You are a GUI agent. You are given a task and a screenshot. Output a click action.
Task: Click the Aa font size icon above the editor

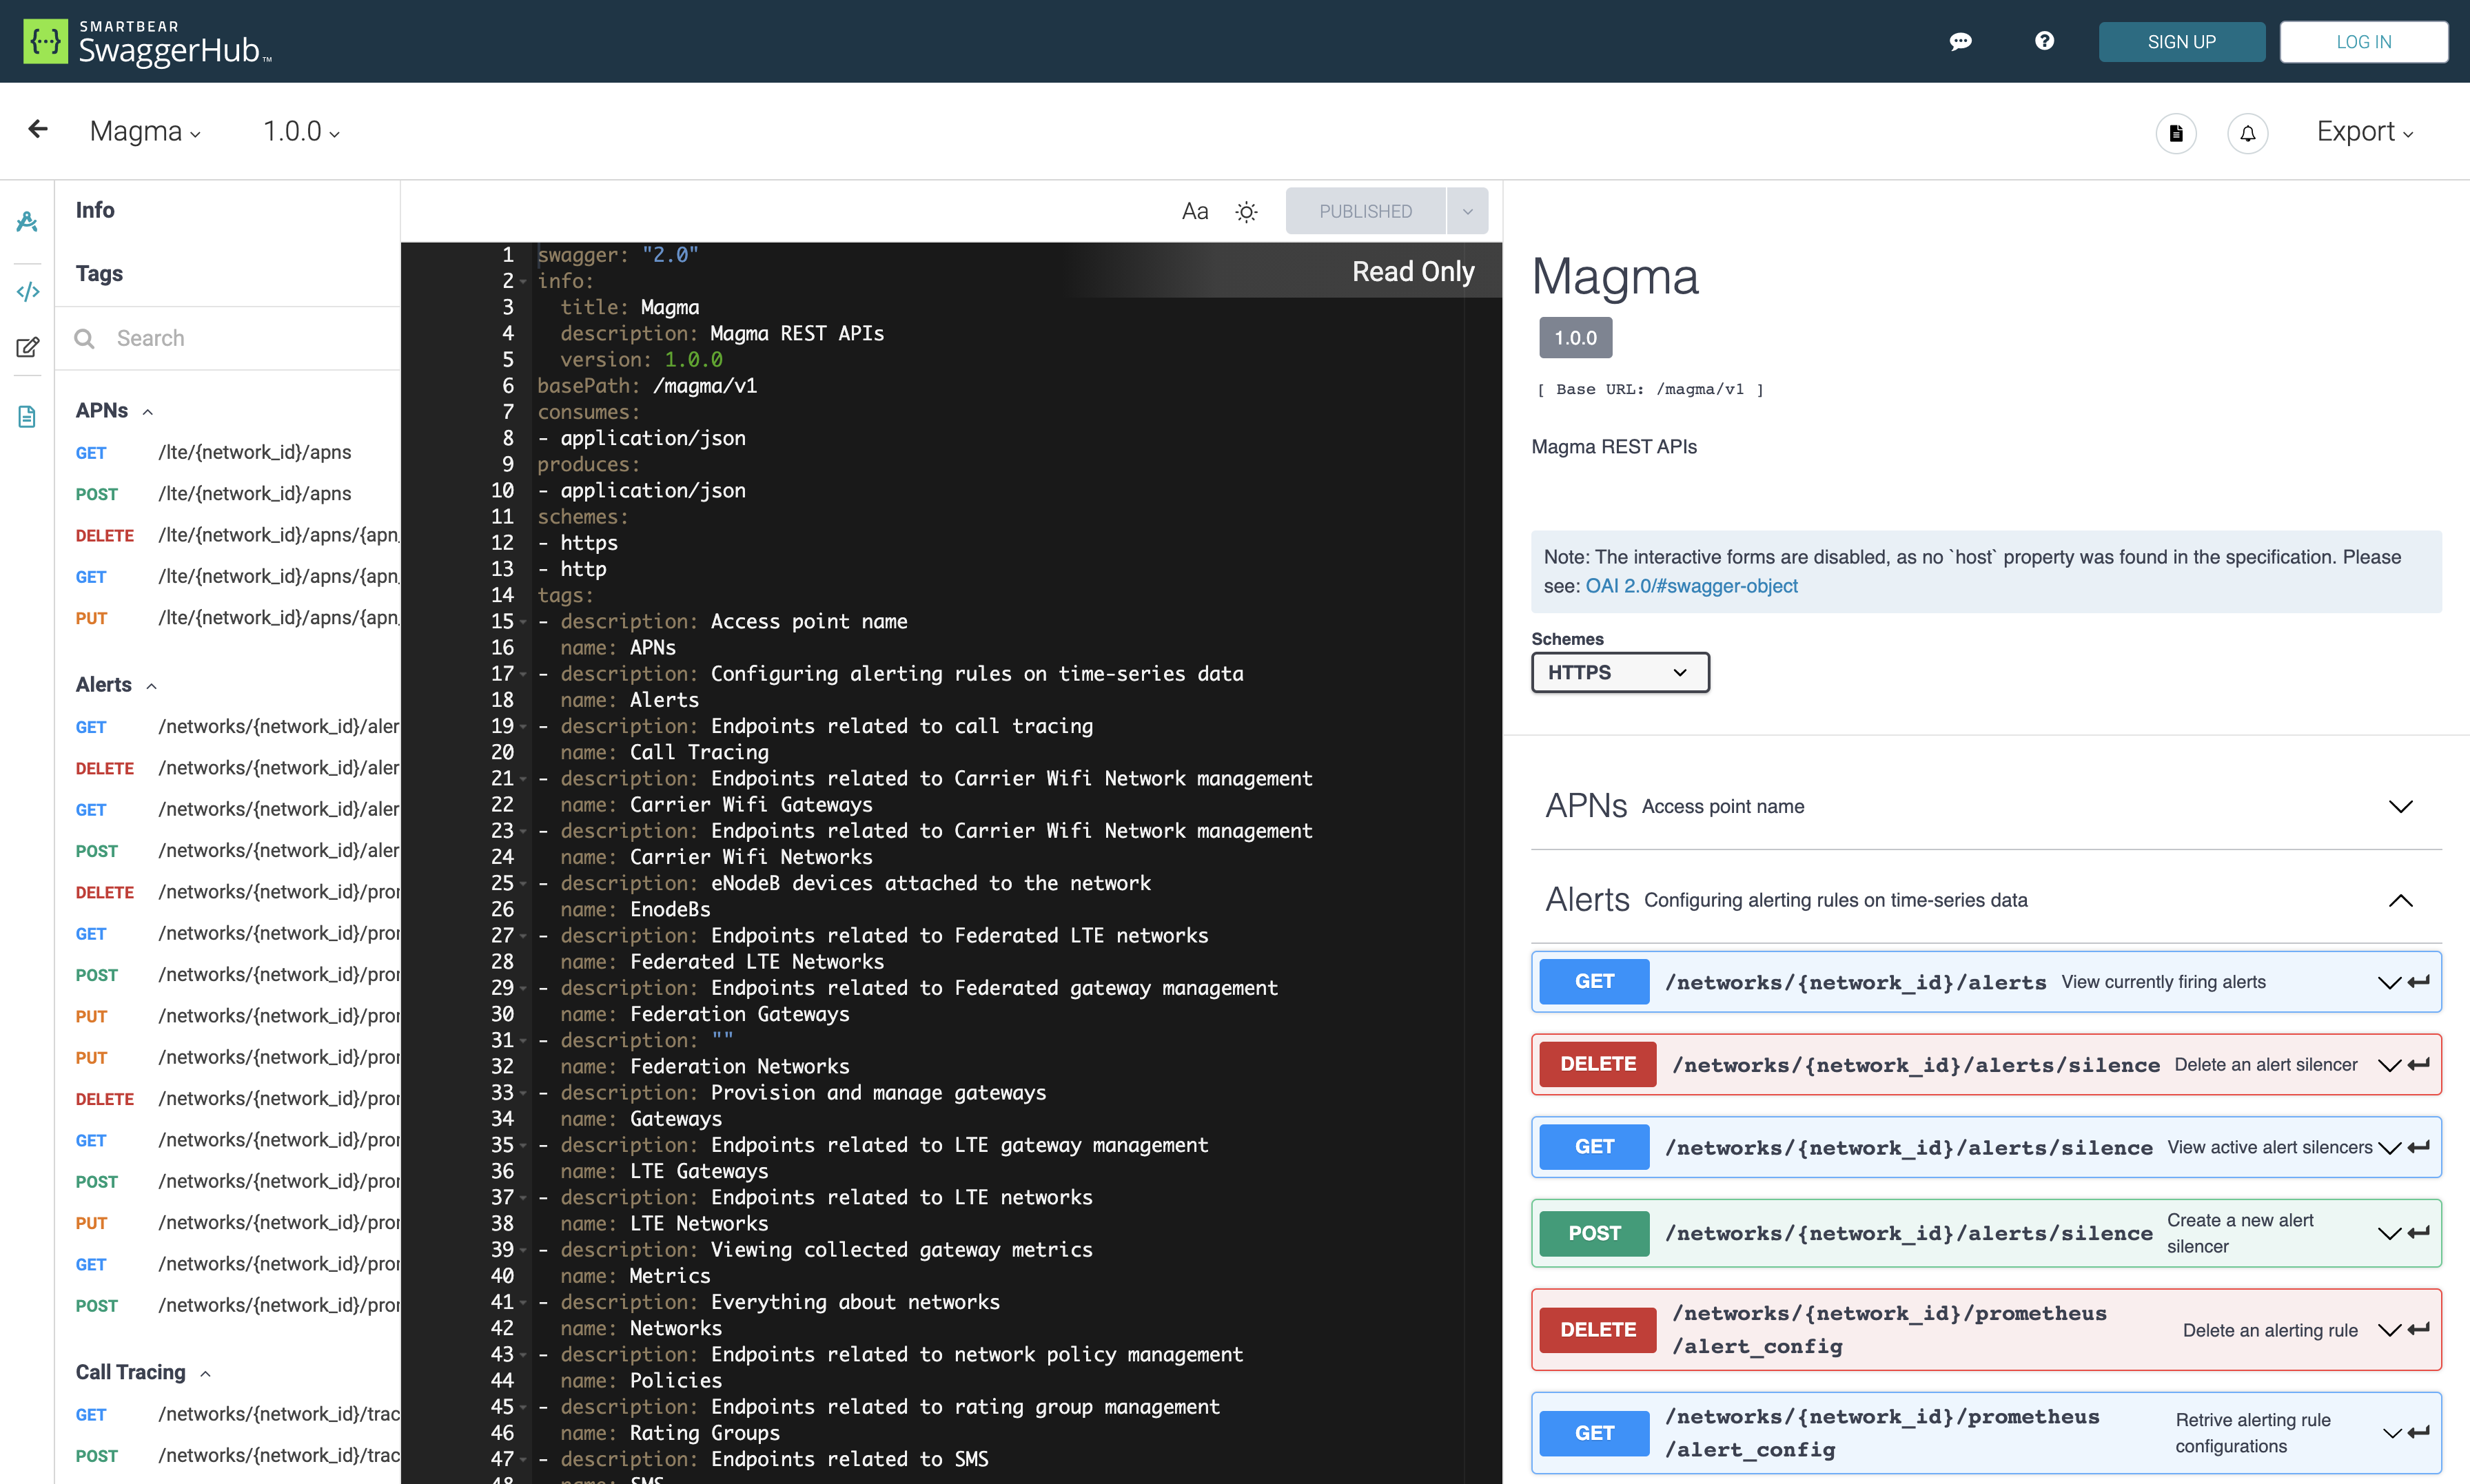1194,211
